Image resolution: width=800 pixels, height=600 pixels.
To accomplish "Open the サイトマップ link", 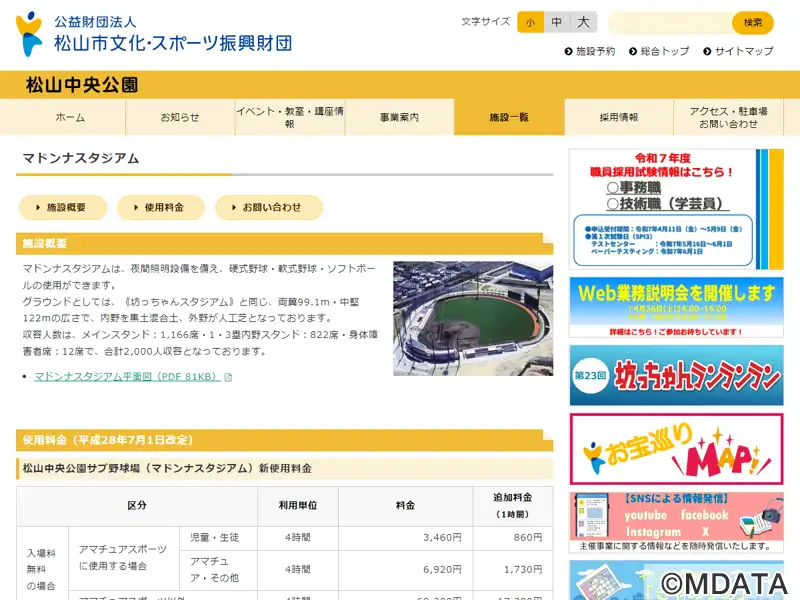I will (744, 52).
